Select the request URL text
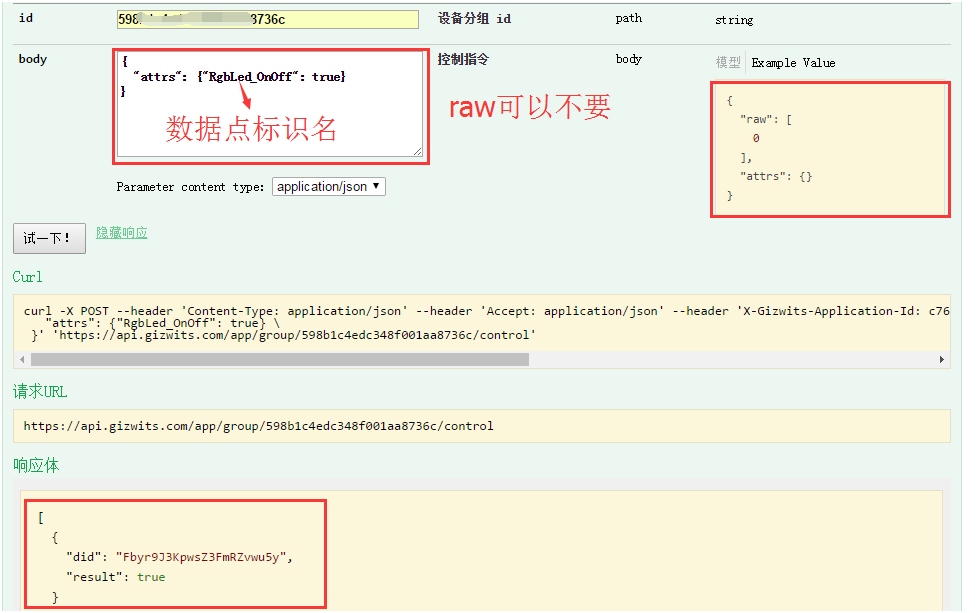 click(246, 426)
